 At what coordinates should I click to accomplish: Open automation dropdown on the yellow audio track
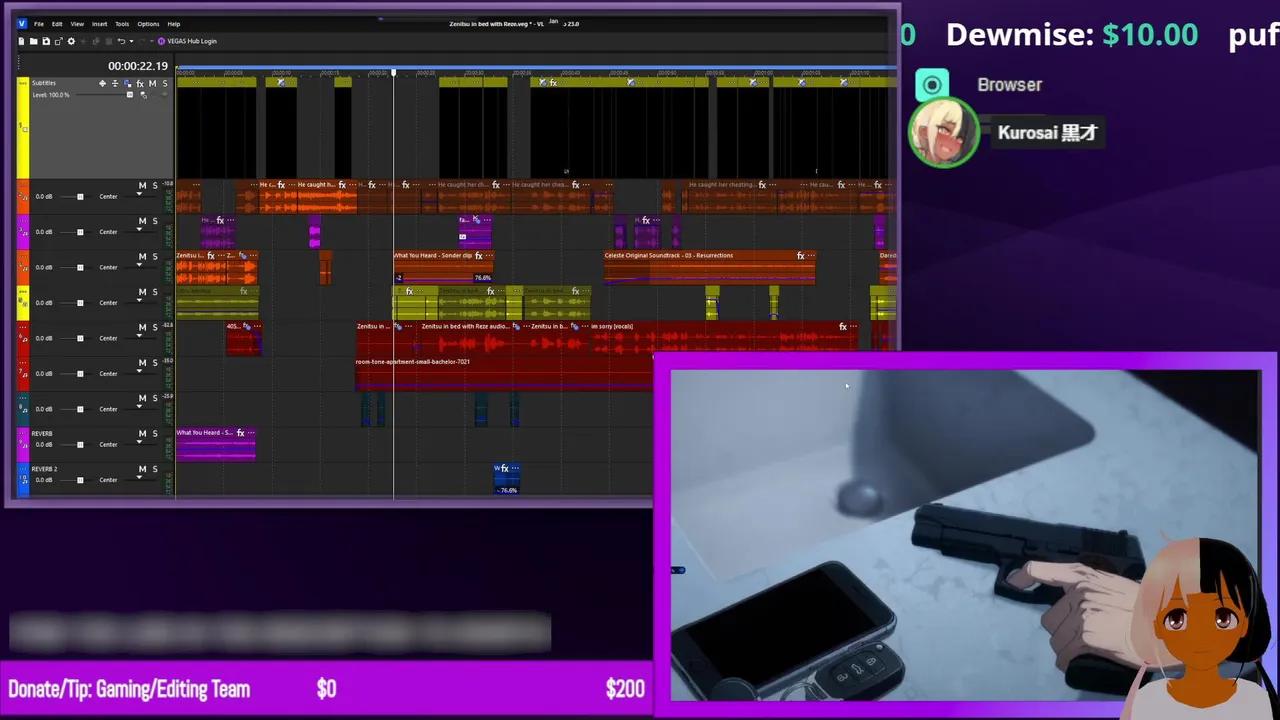(x=140, y=300)
